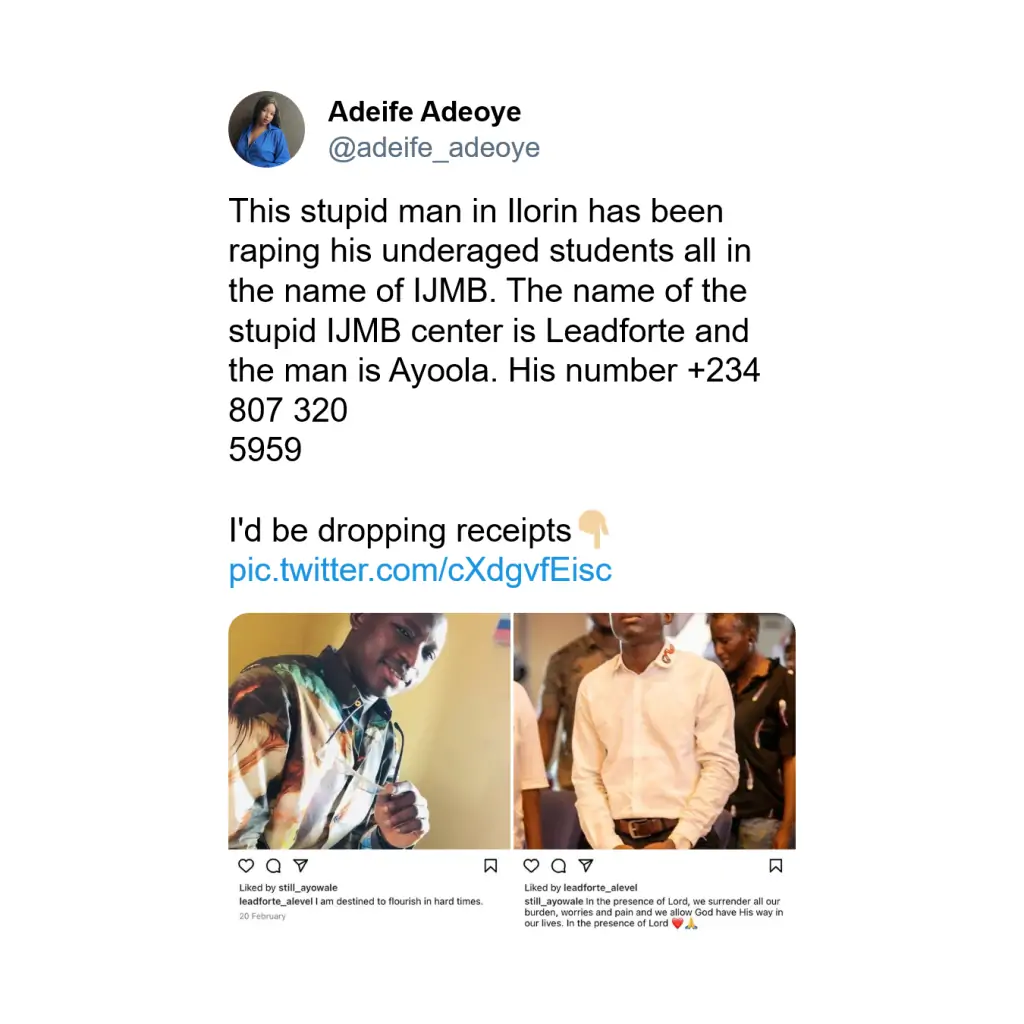The image size is (1024, 1024).
Task: Like the left post with the heart icon
Action: point(246,866)
